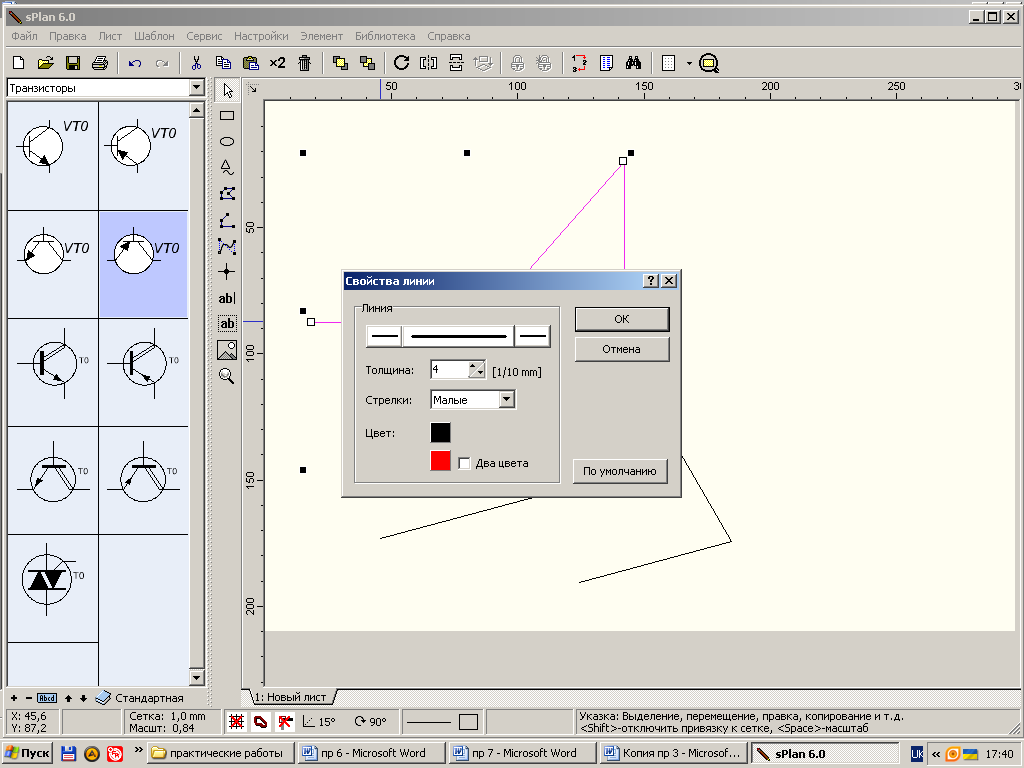Choose the line start style button

tap(385, 336)
